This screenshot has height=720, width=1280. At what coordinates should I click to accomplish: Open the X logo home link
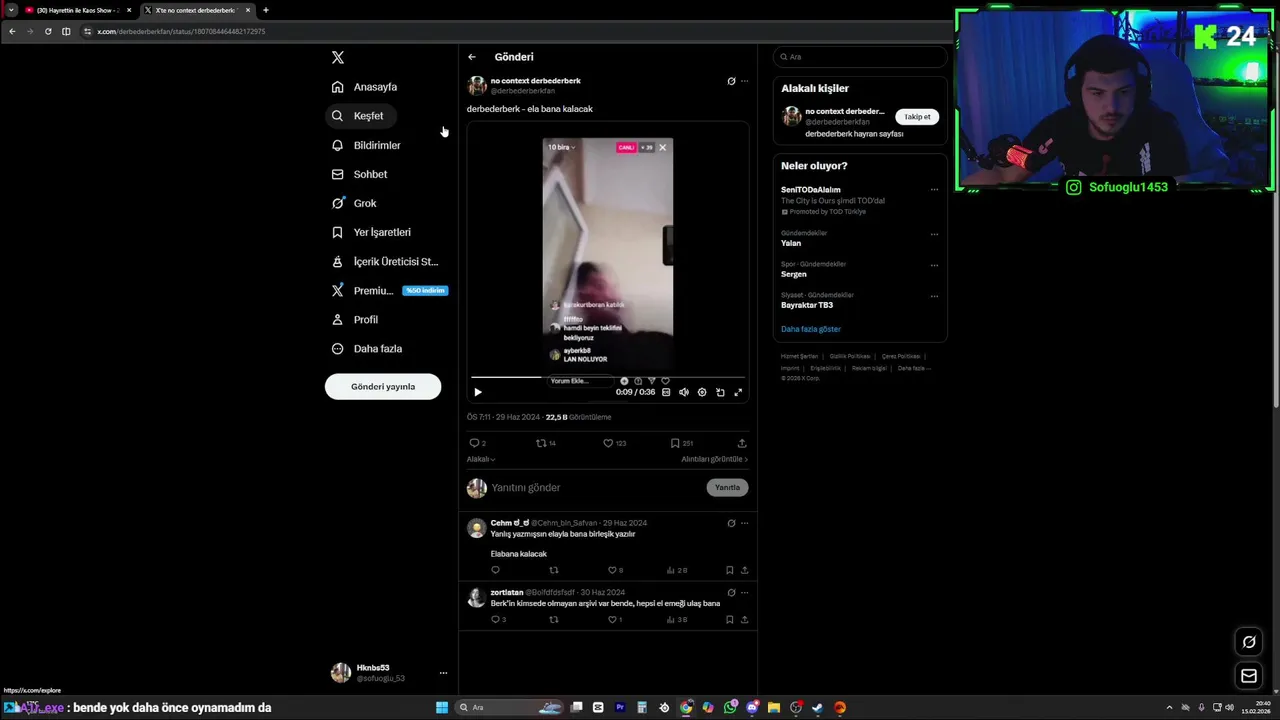(x=338, y=58)
